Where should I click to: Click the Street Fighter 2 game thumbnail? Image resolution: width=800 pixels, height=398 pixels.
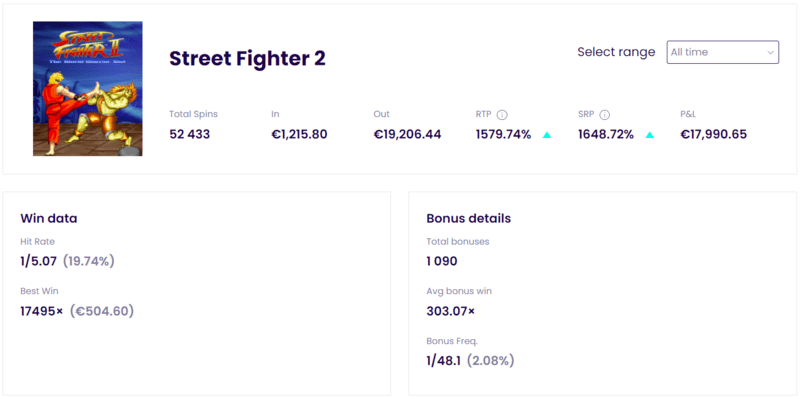pyautogui.click(x=88, y=88)
